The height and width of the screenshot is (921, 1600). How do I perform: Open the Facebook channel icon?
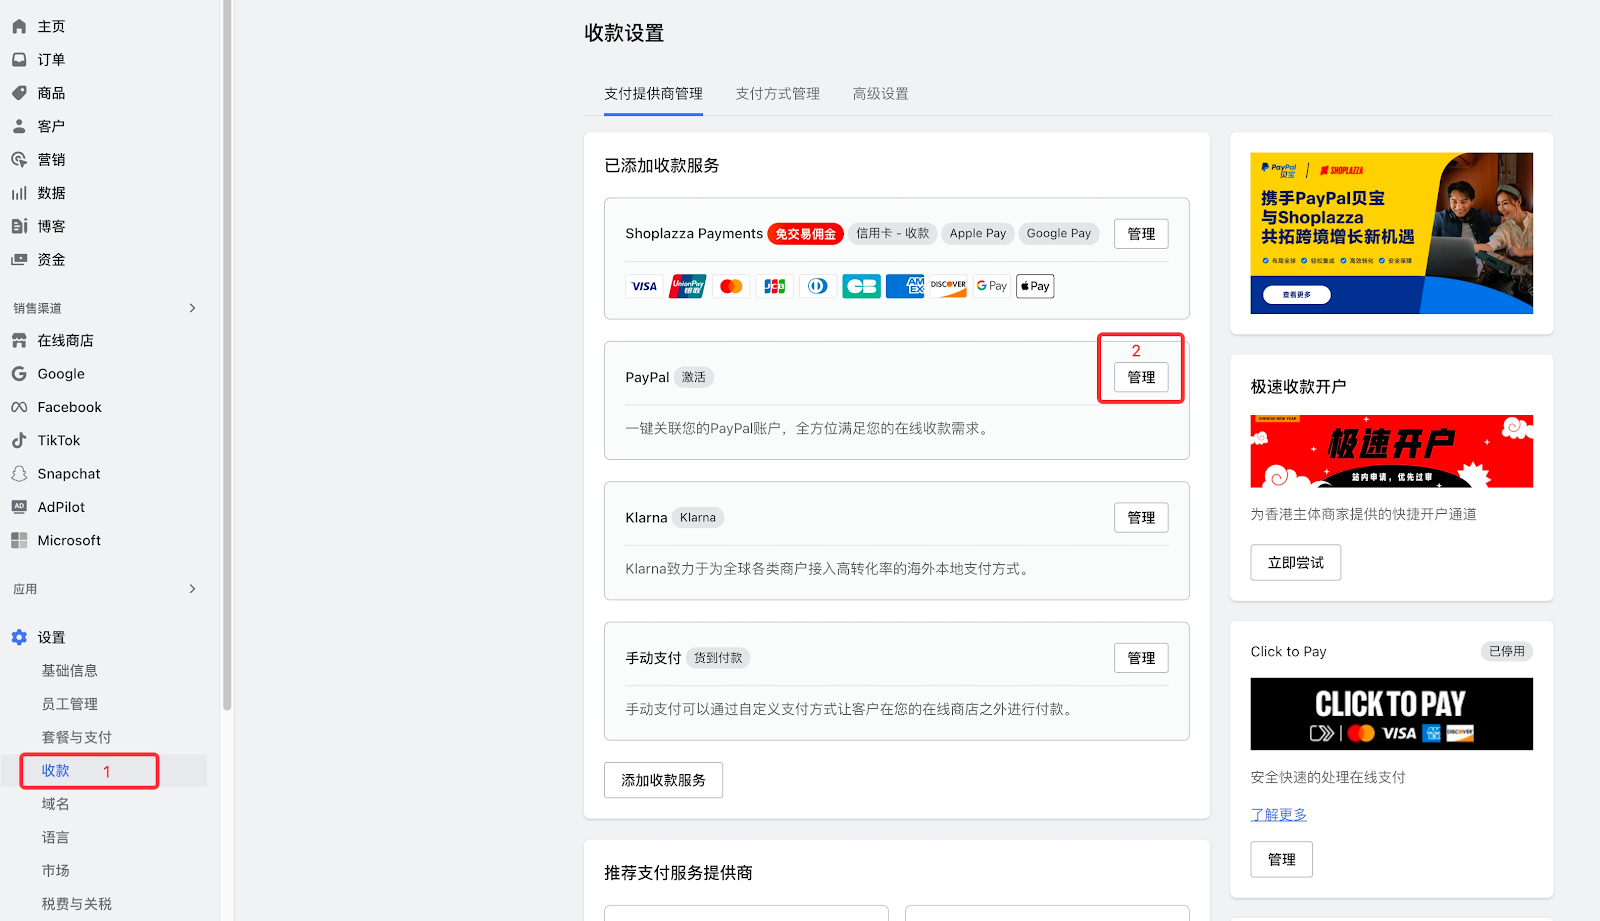pos(19,407)
